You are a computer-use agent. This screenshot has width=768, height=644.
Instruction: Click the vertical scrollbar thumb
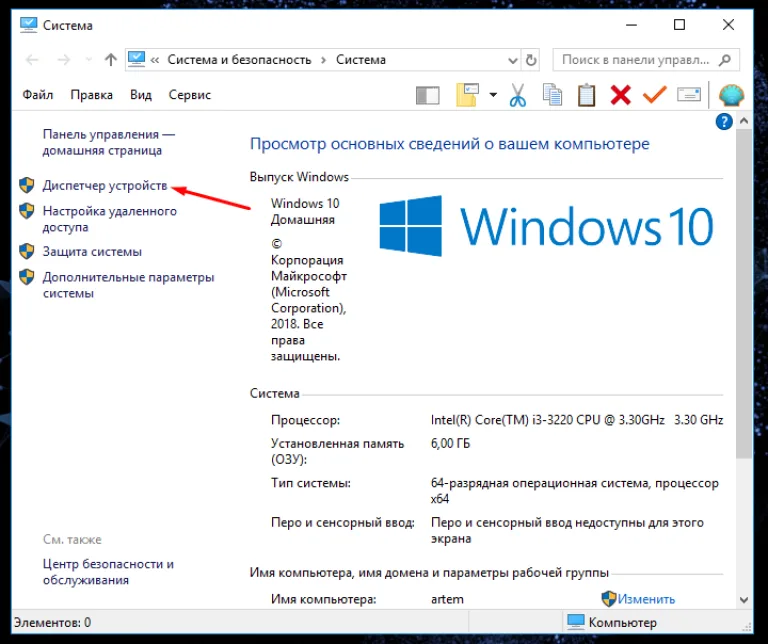(x=744, y=294)
